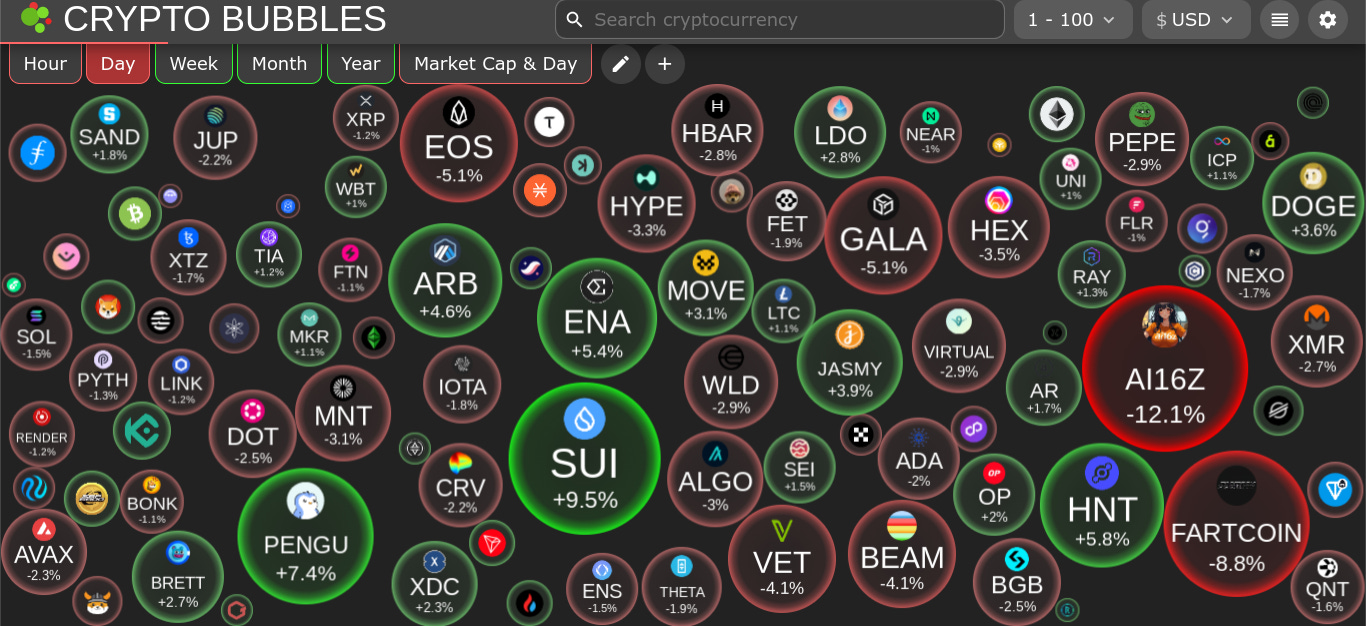Select the NEXO bubble
Image resolution: width=1366 pixels, height=626 pixels.
tap(1254, 272)
